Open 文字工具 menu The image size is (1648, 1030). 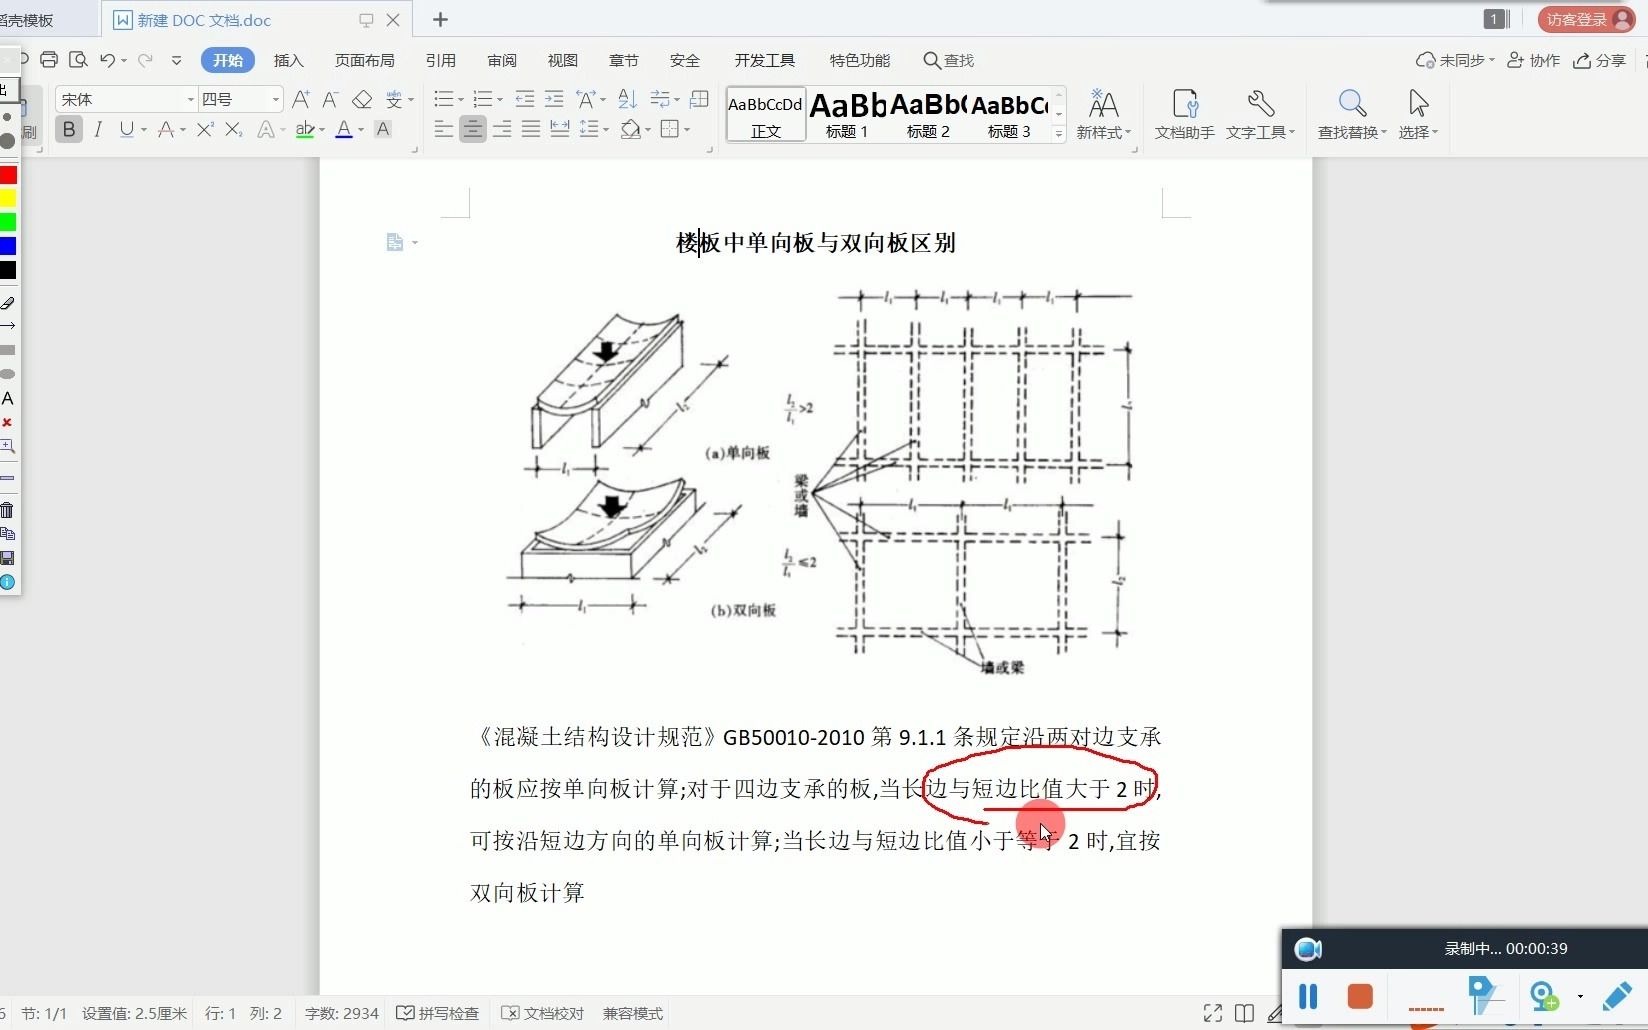pyautogui.click(x=1260, y=114)
